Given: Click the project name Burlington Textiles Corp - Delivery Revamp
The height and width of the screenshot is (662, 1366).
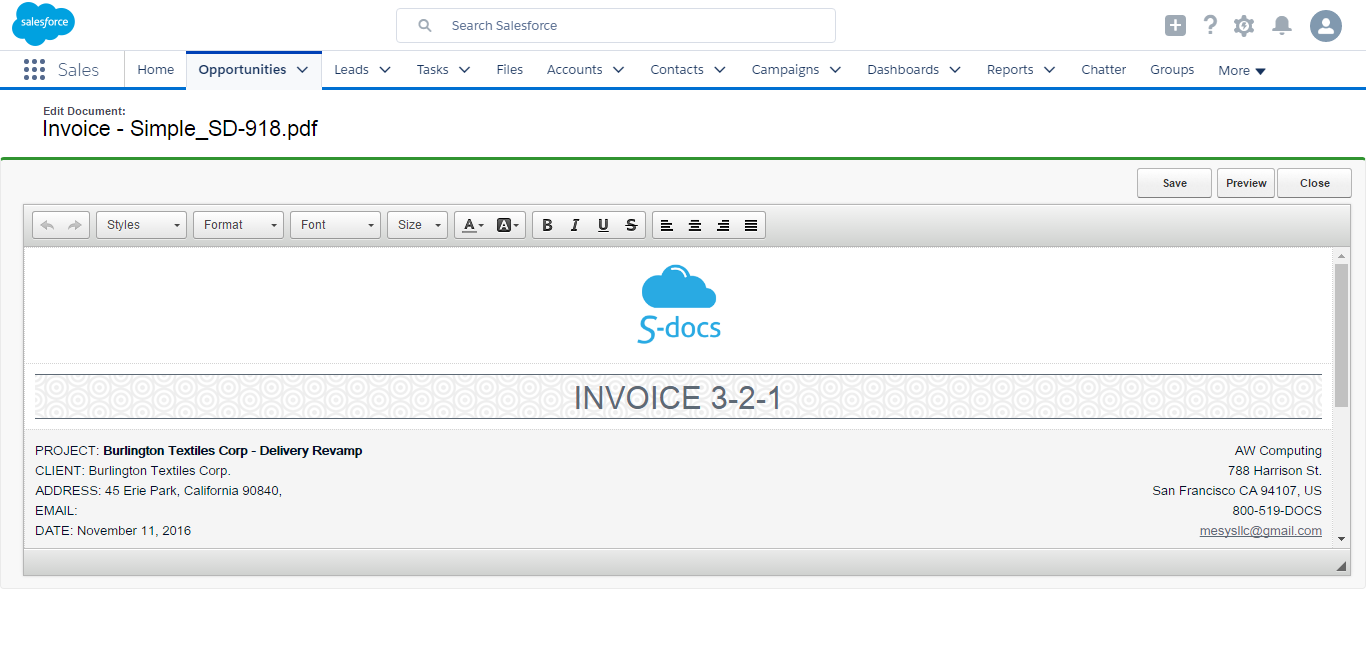Looking at the screenshot, I should [233, 451].
